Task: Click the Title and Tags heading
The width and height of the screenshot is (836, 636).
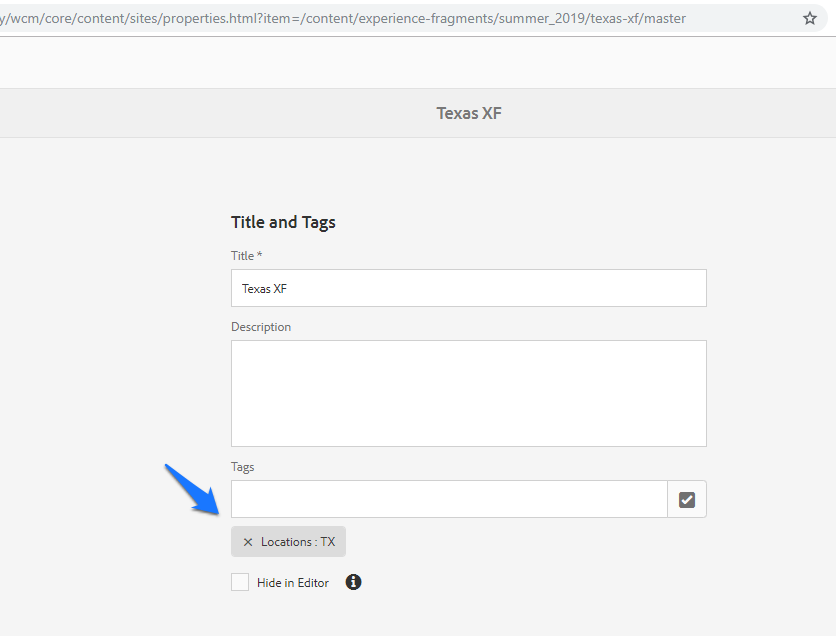Action: click(283, 222)
